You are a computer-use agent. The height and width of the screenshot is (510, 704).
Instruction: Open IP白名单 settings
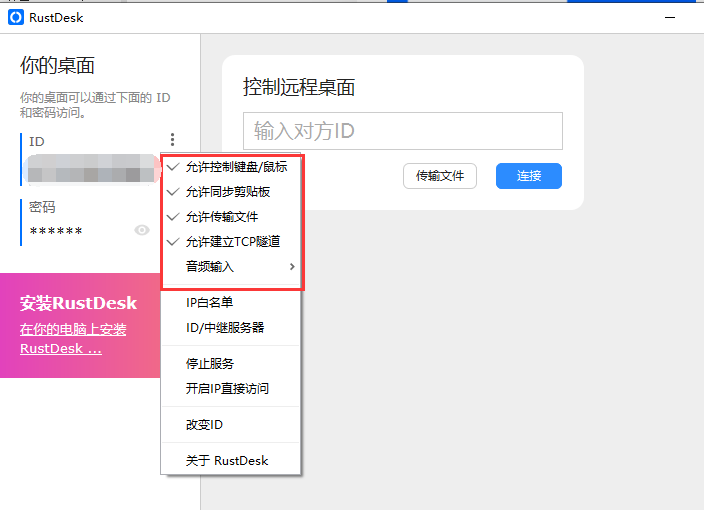[x=210, y=302]
